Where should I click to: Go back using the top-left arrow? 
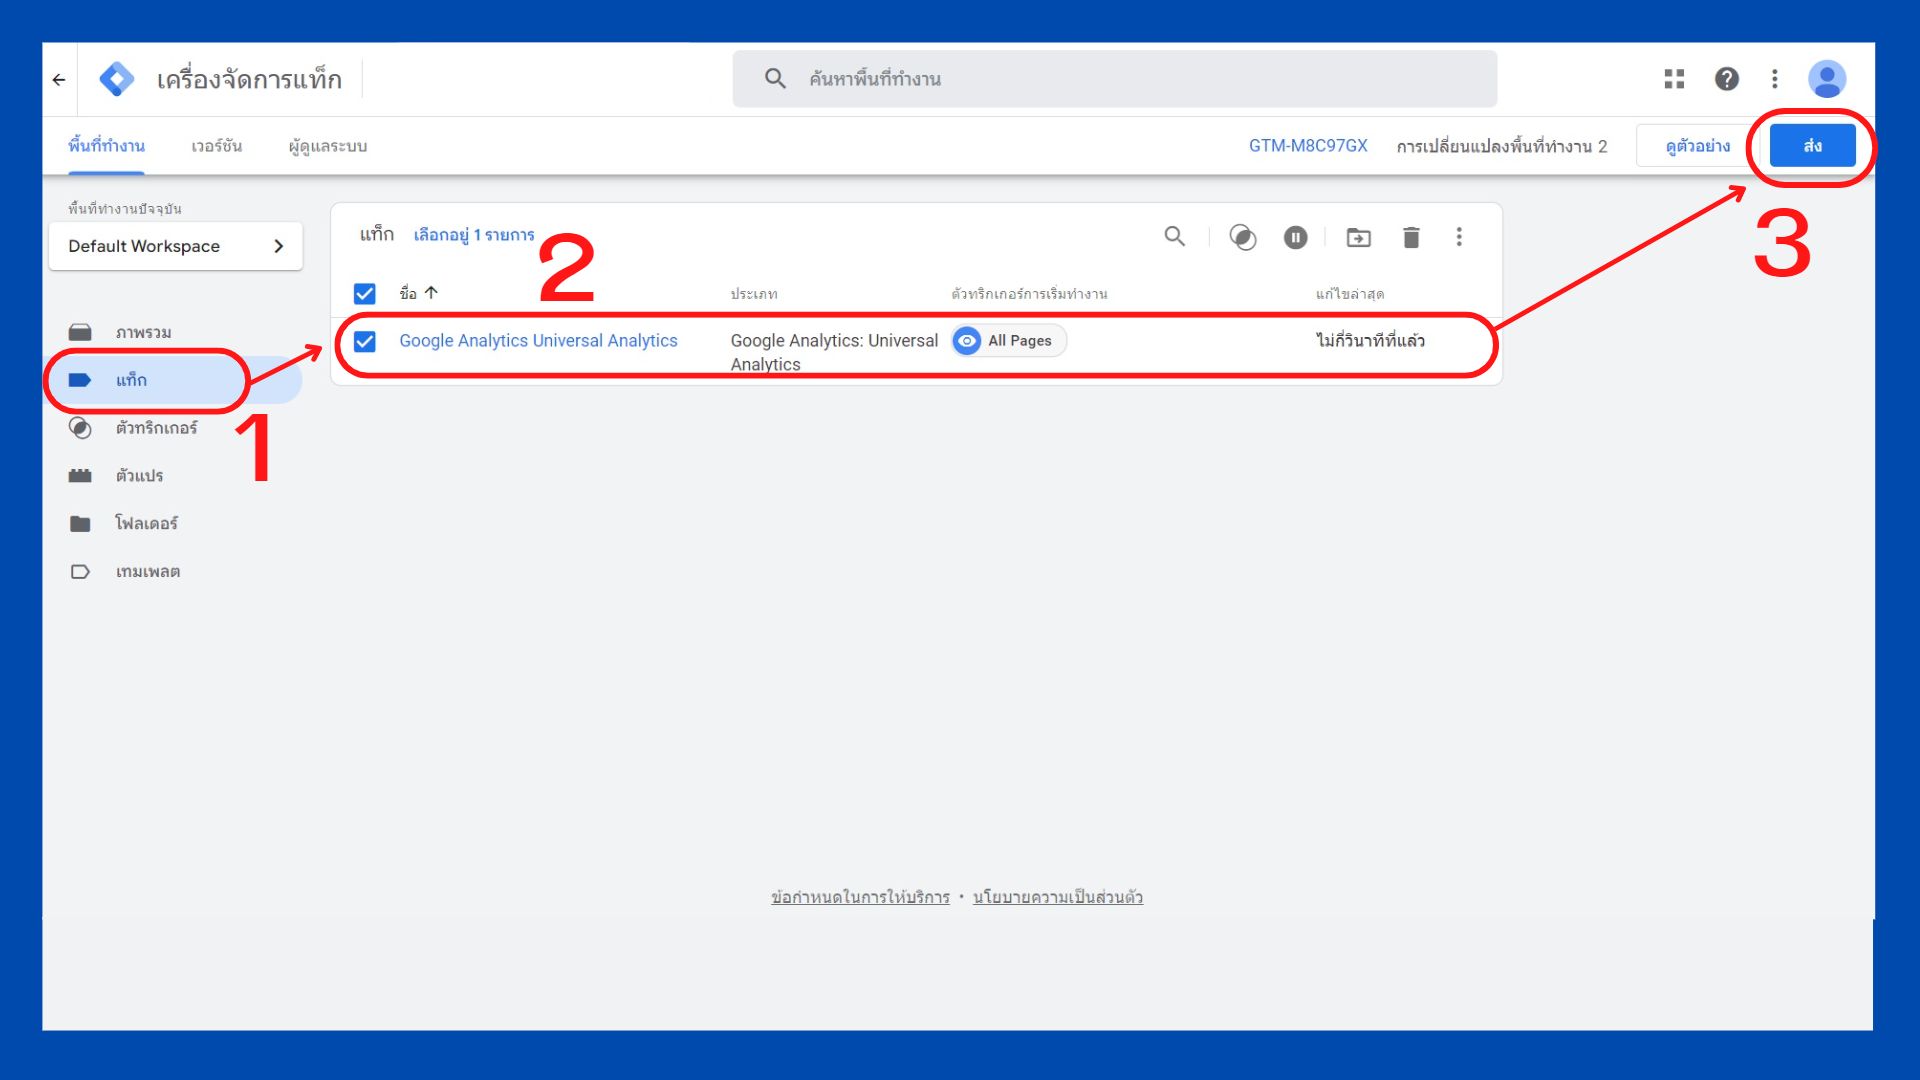59,79
